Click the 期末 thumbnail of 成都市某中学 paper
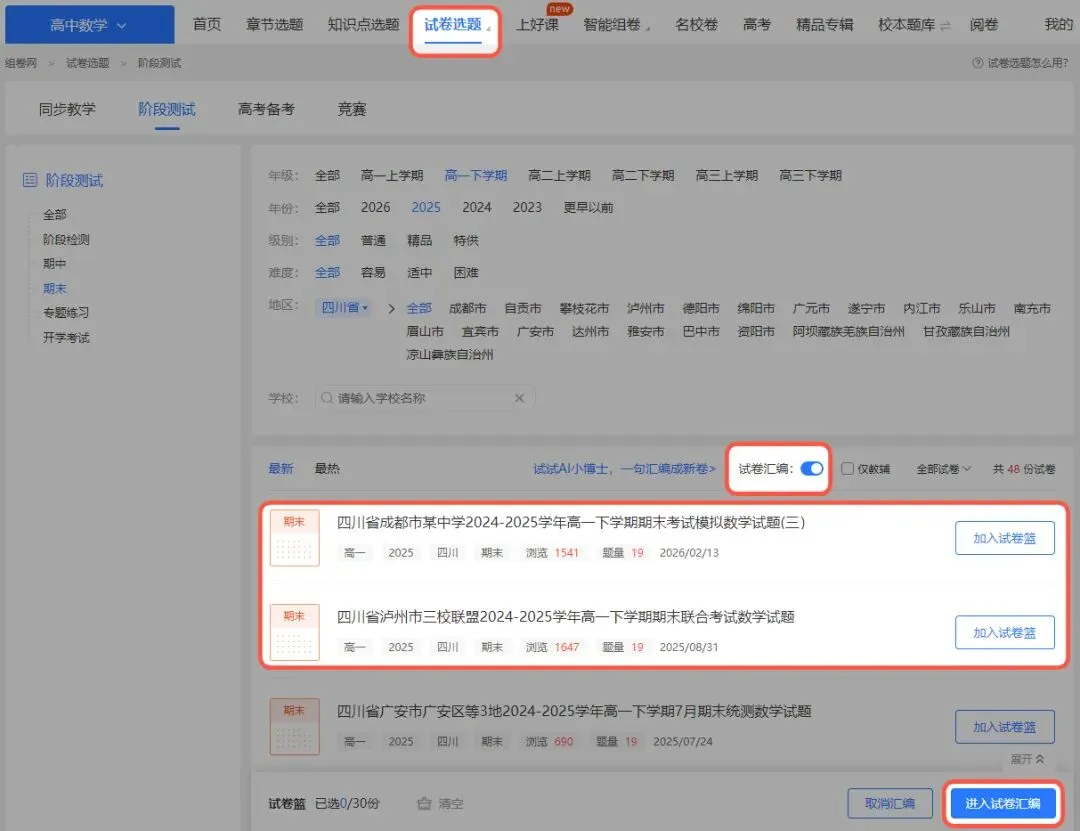Screen dimensions: 1080x831 [294, 537]
